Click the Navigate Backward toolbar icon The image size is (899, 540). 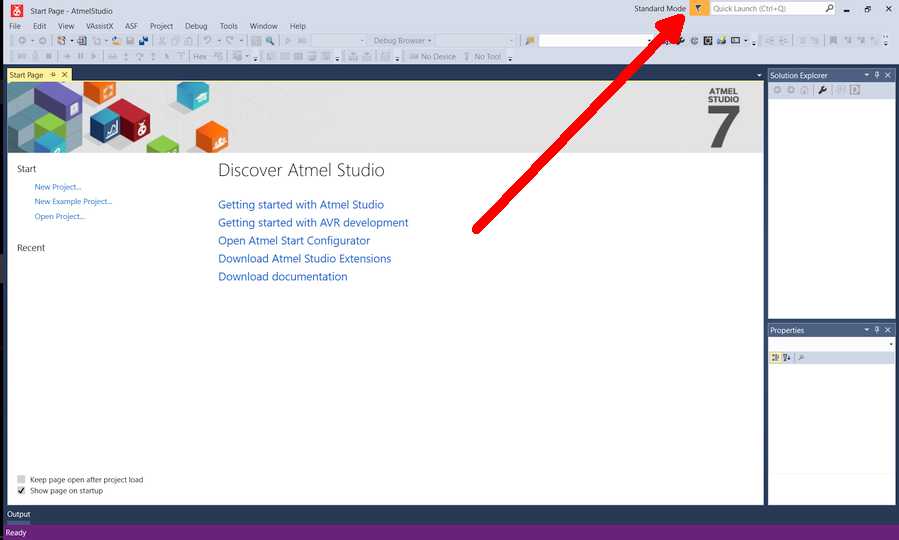click(22, 41)
